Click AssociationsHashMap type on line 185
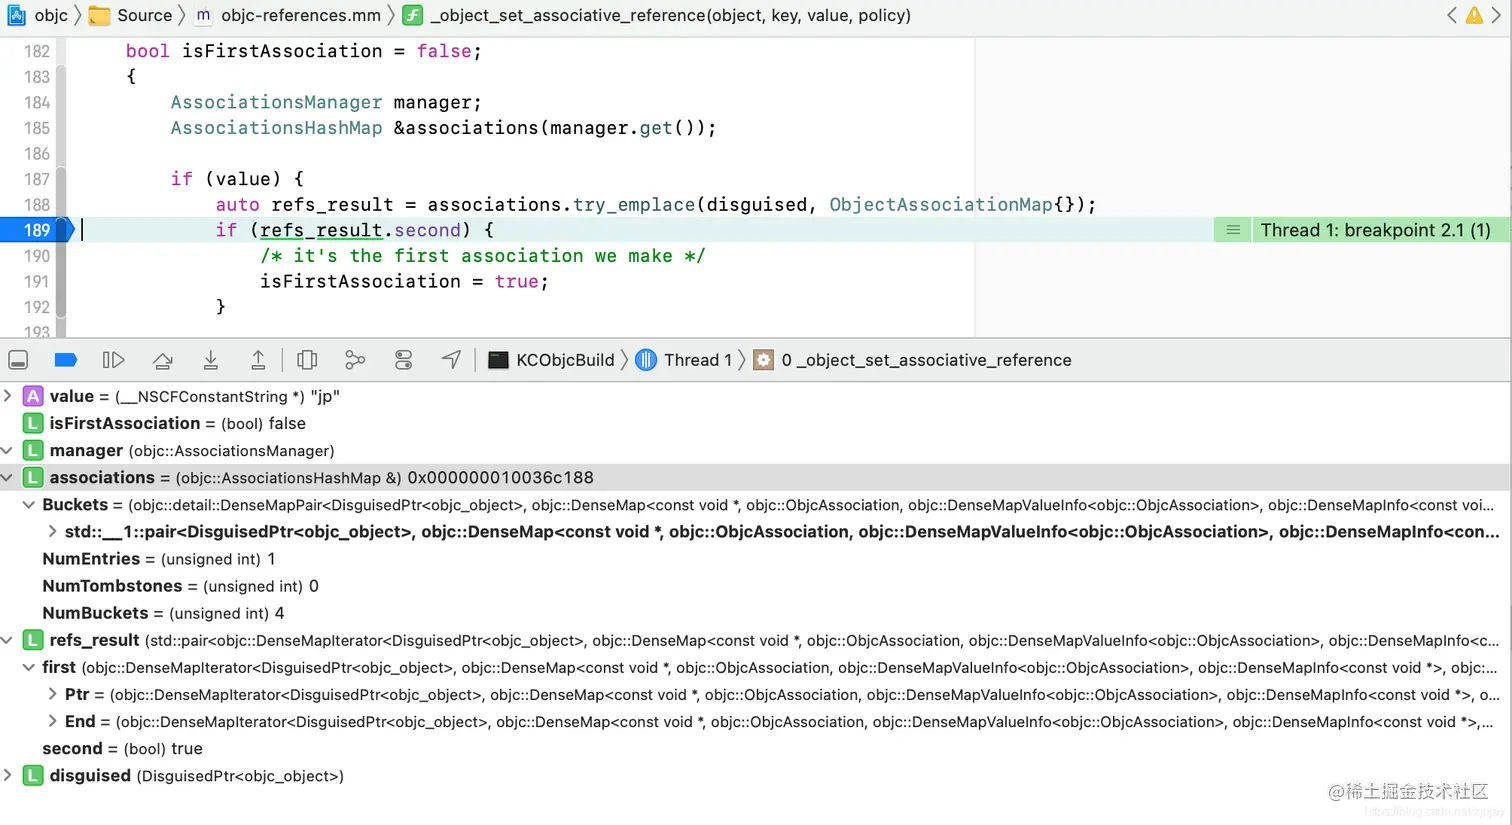1512x825 pixels. (x=276, y=128)
